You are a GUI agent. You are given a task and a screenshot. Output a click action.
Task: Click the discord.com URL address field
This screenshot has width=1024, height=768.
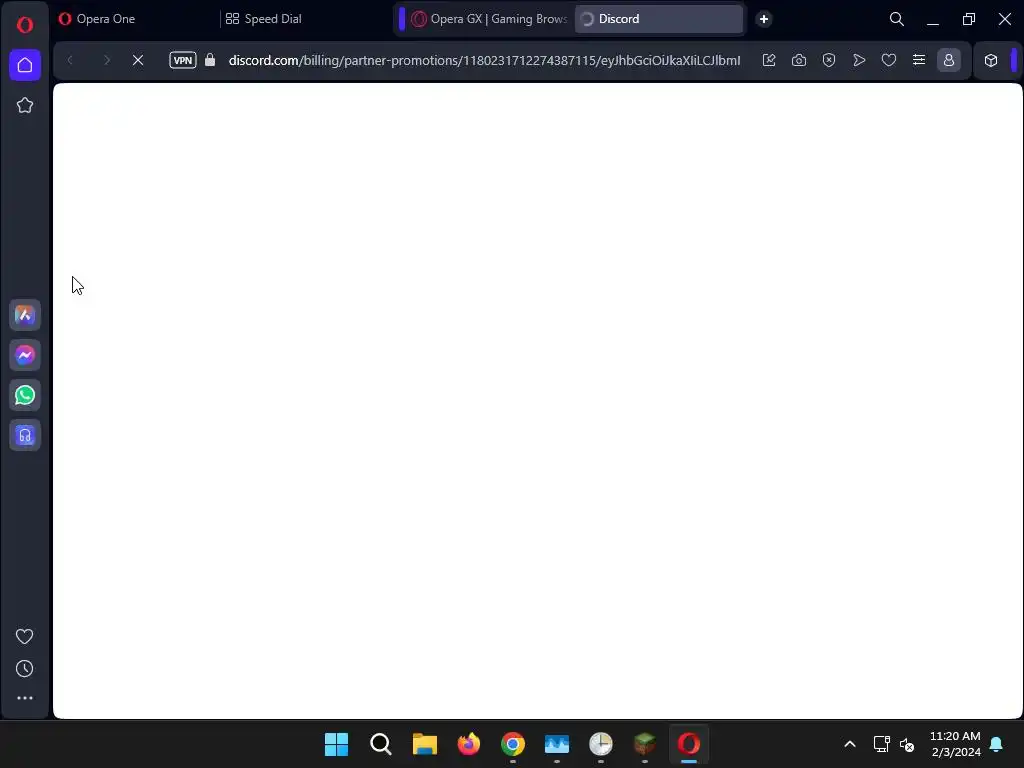coord(485,60)
